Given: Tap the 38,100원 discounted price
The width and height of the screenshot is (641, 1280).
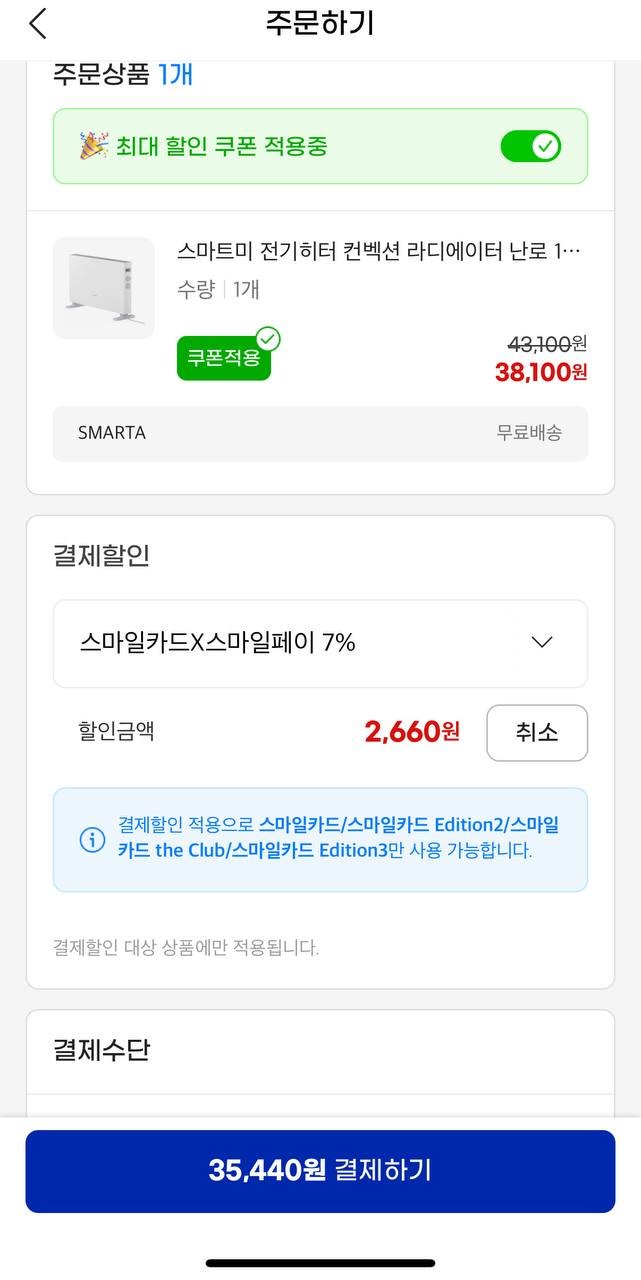Looking at the screenshot, I should [540, 373].
